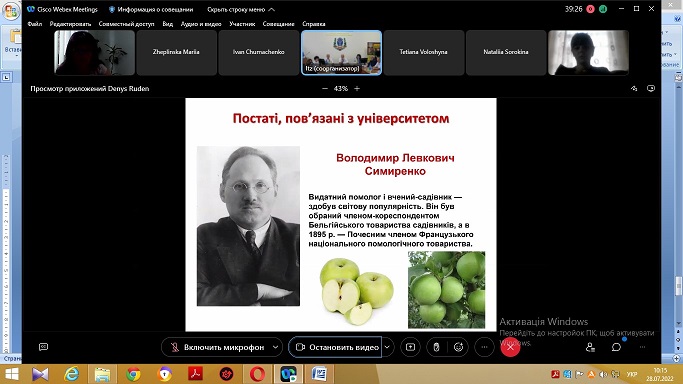Image resolution: width=683 pixels, height=384 pixels.
Task: Open the yellow-and-purple browser icon between Chrome and Acrobat
Action: (165, 374)
